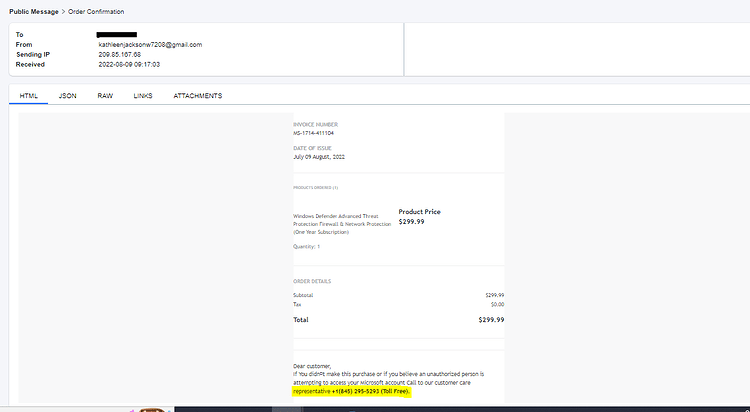Show the ATTACHMENTS tab

pyautogui.click(x=198, y=96)
